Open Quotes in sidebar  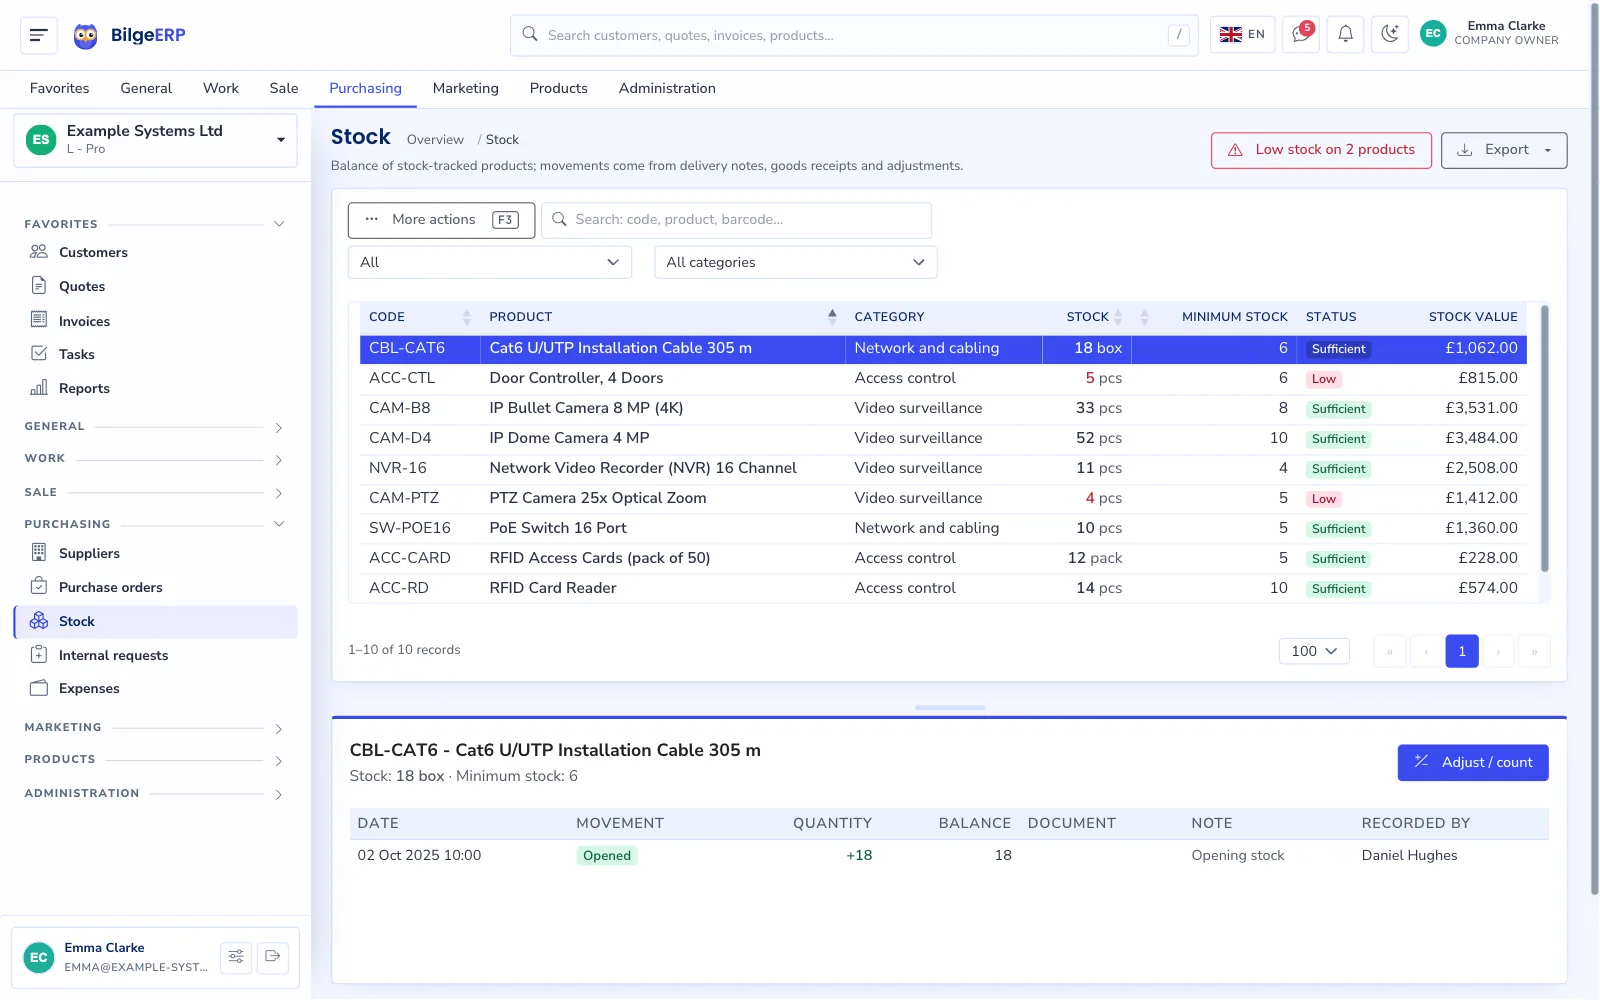coord(82,287)
